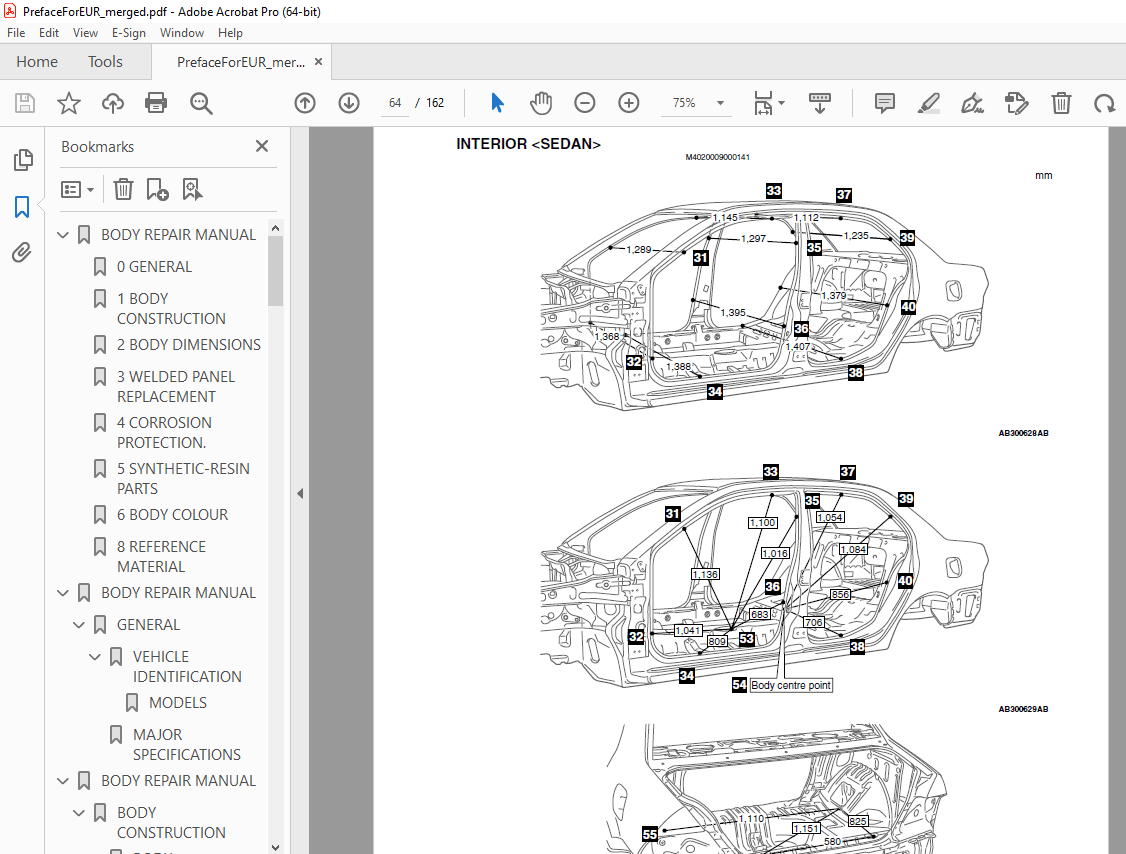
Task: Add the document to starred files
Action: tap(69, 103)
